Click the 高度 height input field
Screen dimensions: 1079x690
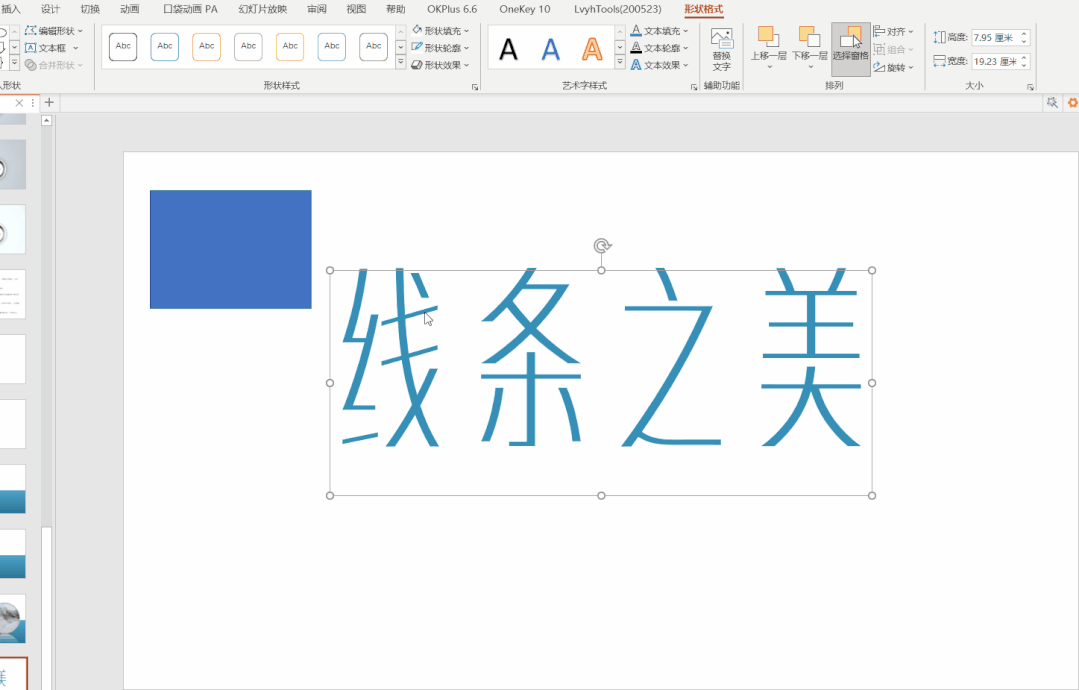point(994,37)
